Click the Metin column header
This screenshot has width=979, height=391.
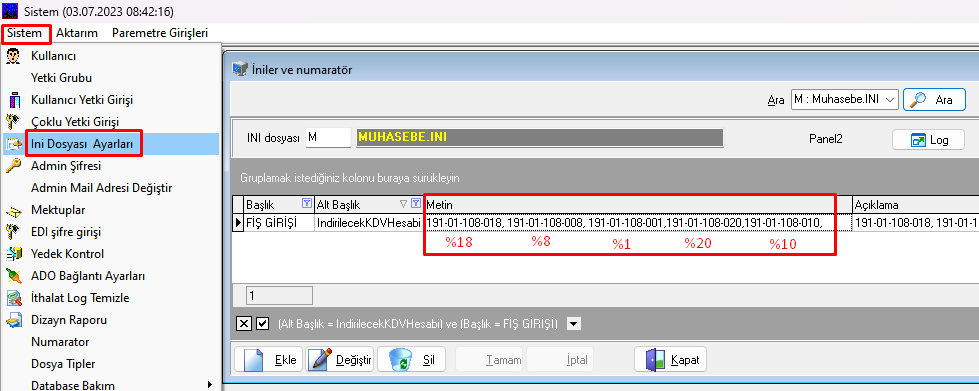click(x=637, y=204)
